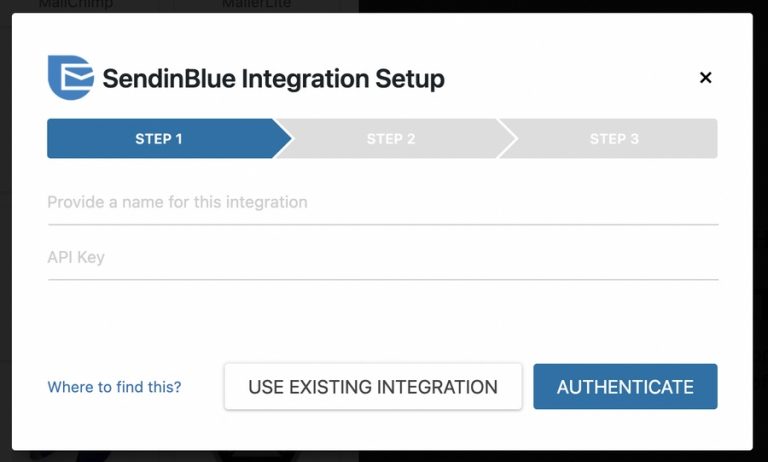Click the underline below the integration name field
768x462 pixels.
(x=382, y=224)
